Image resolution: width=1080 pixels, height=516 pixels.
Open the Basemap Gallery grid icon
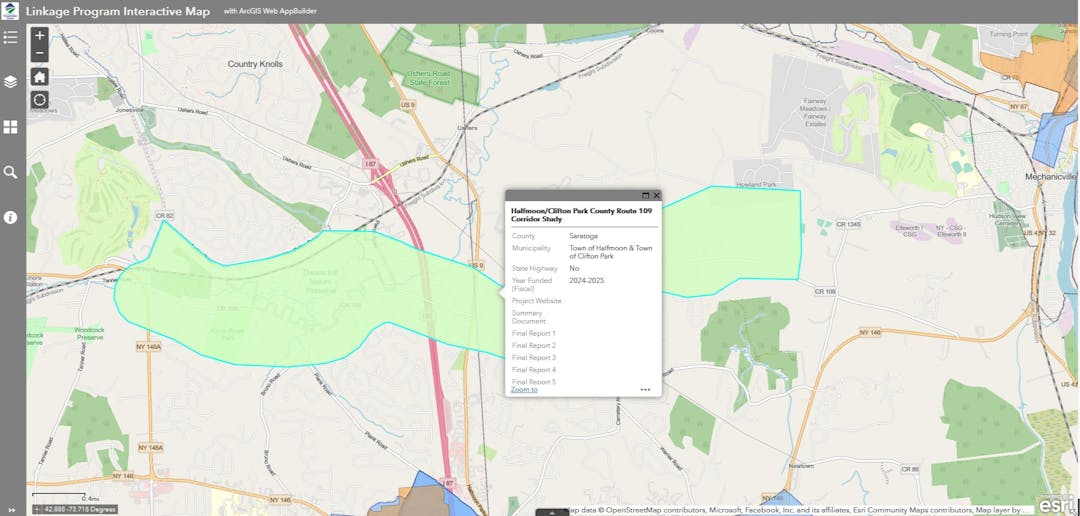point(11,127)
